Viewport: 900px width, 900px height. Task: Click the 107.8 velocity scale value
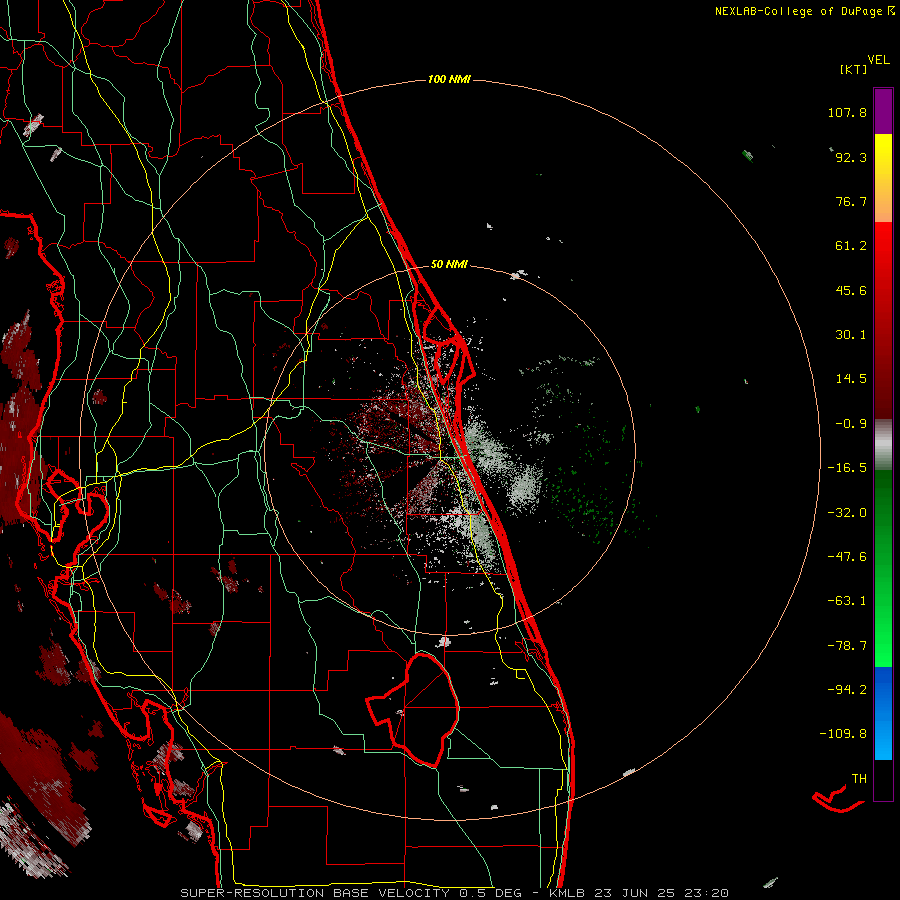847,112
